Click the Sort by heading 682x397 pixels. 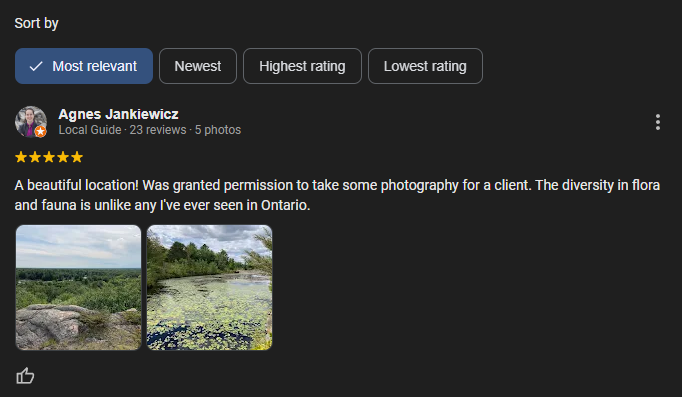point(37,23)
